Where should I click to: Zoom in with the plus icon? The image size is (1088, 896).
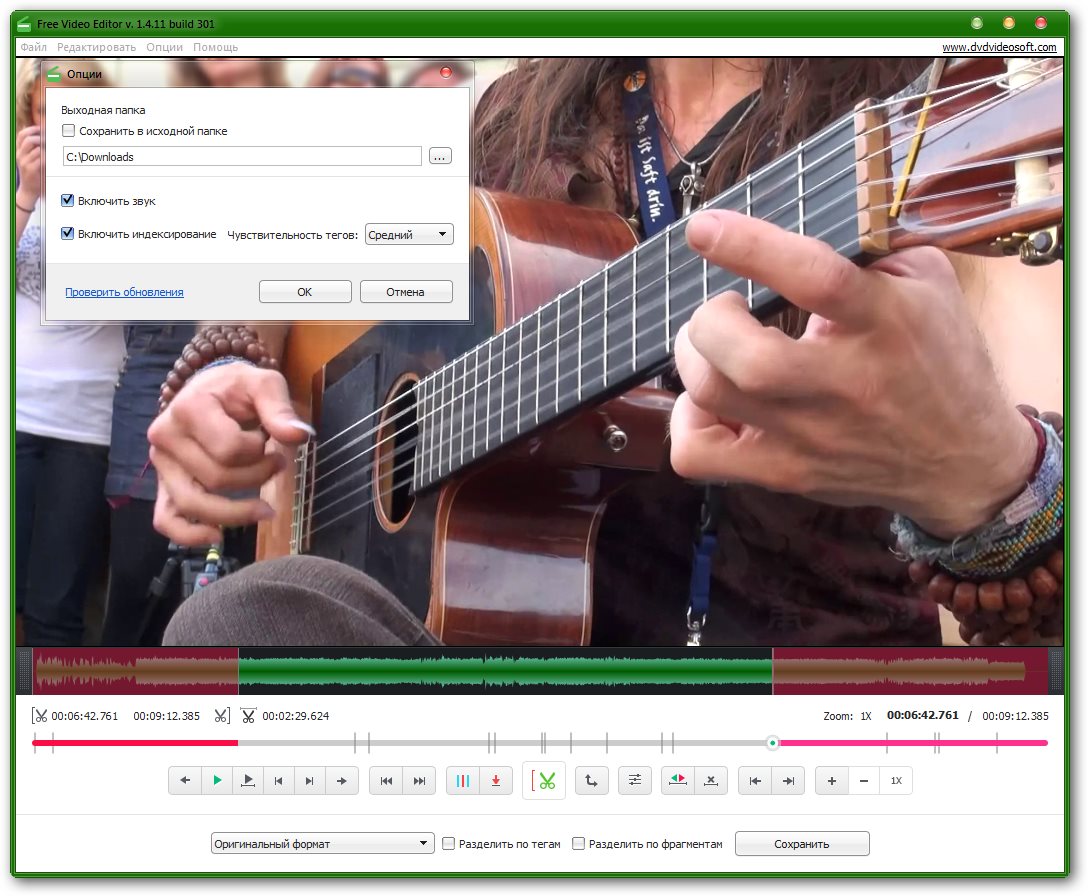832,781
